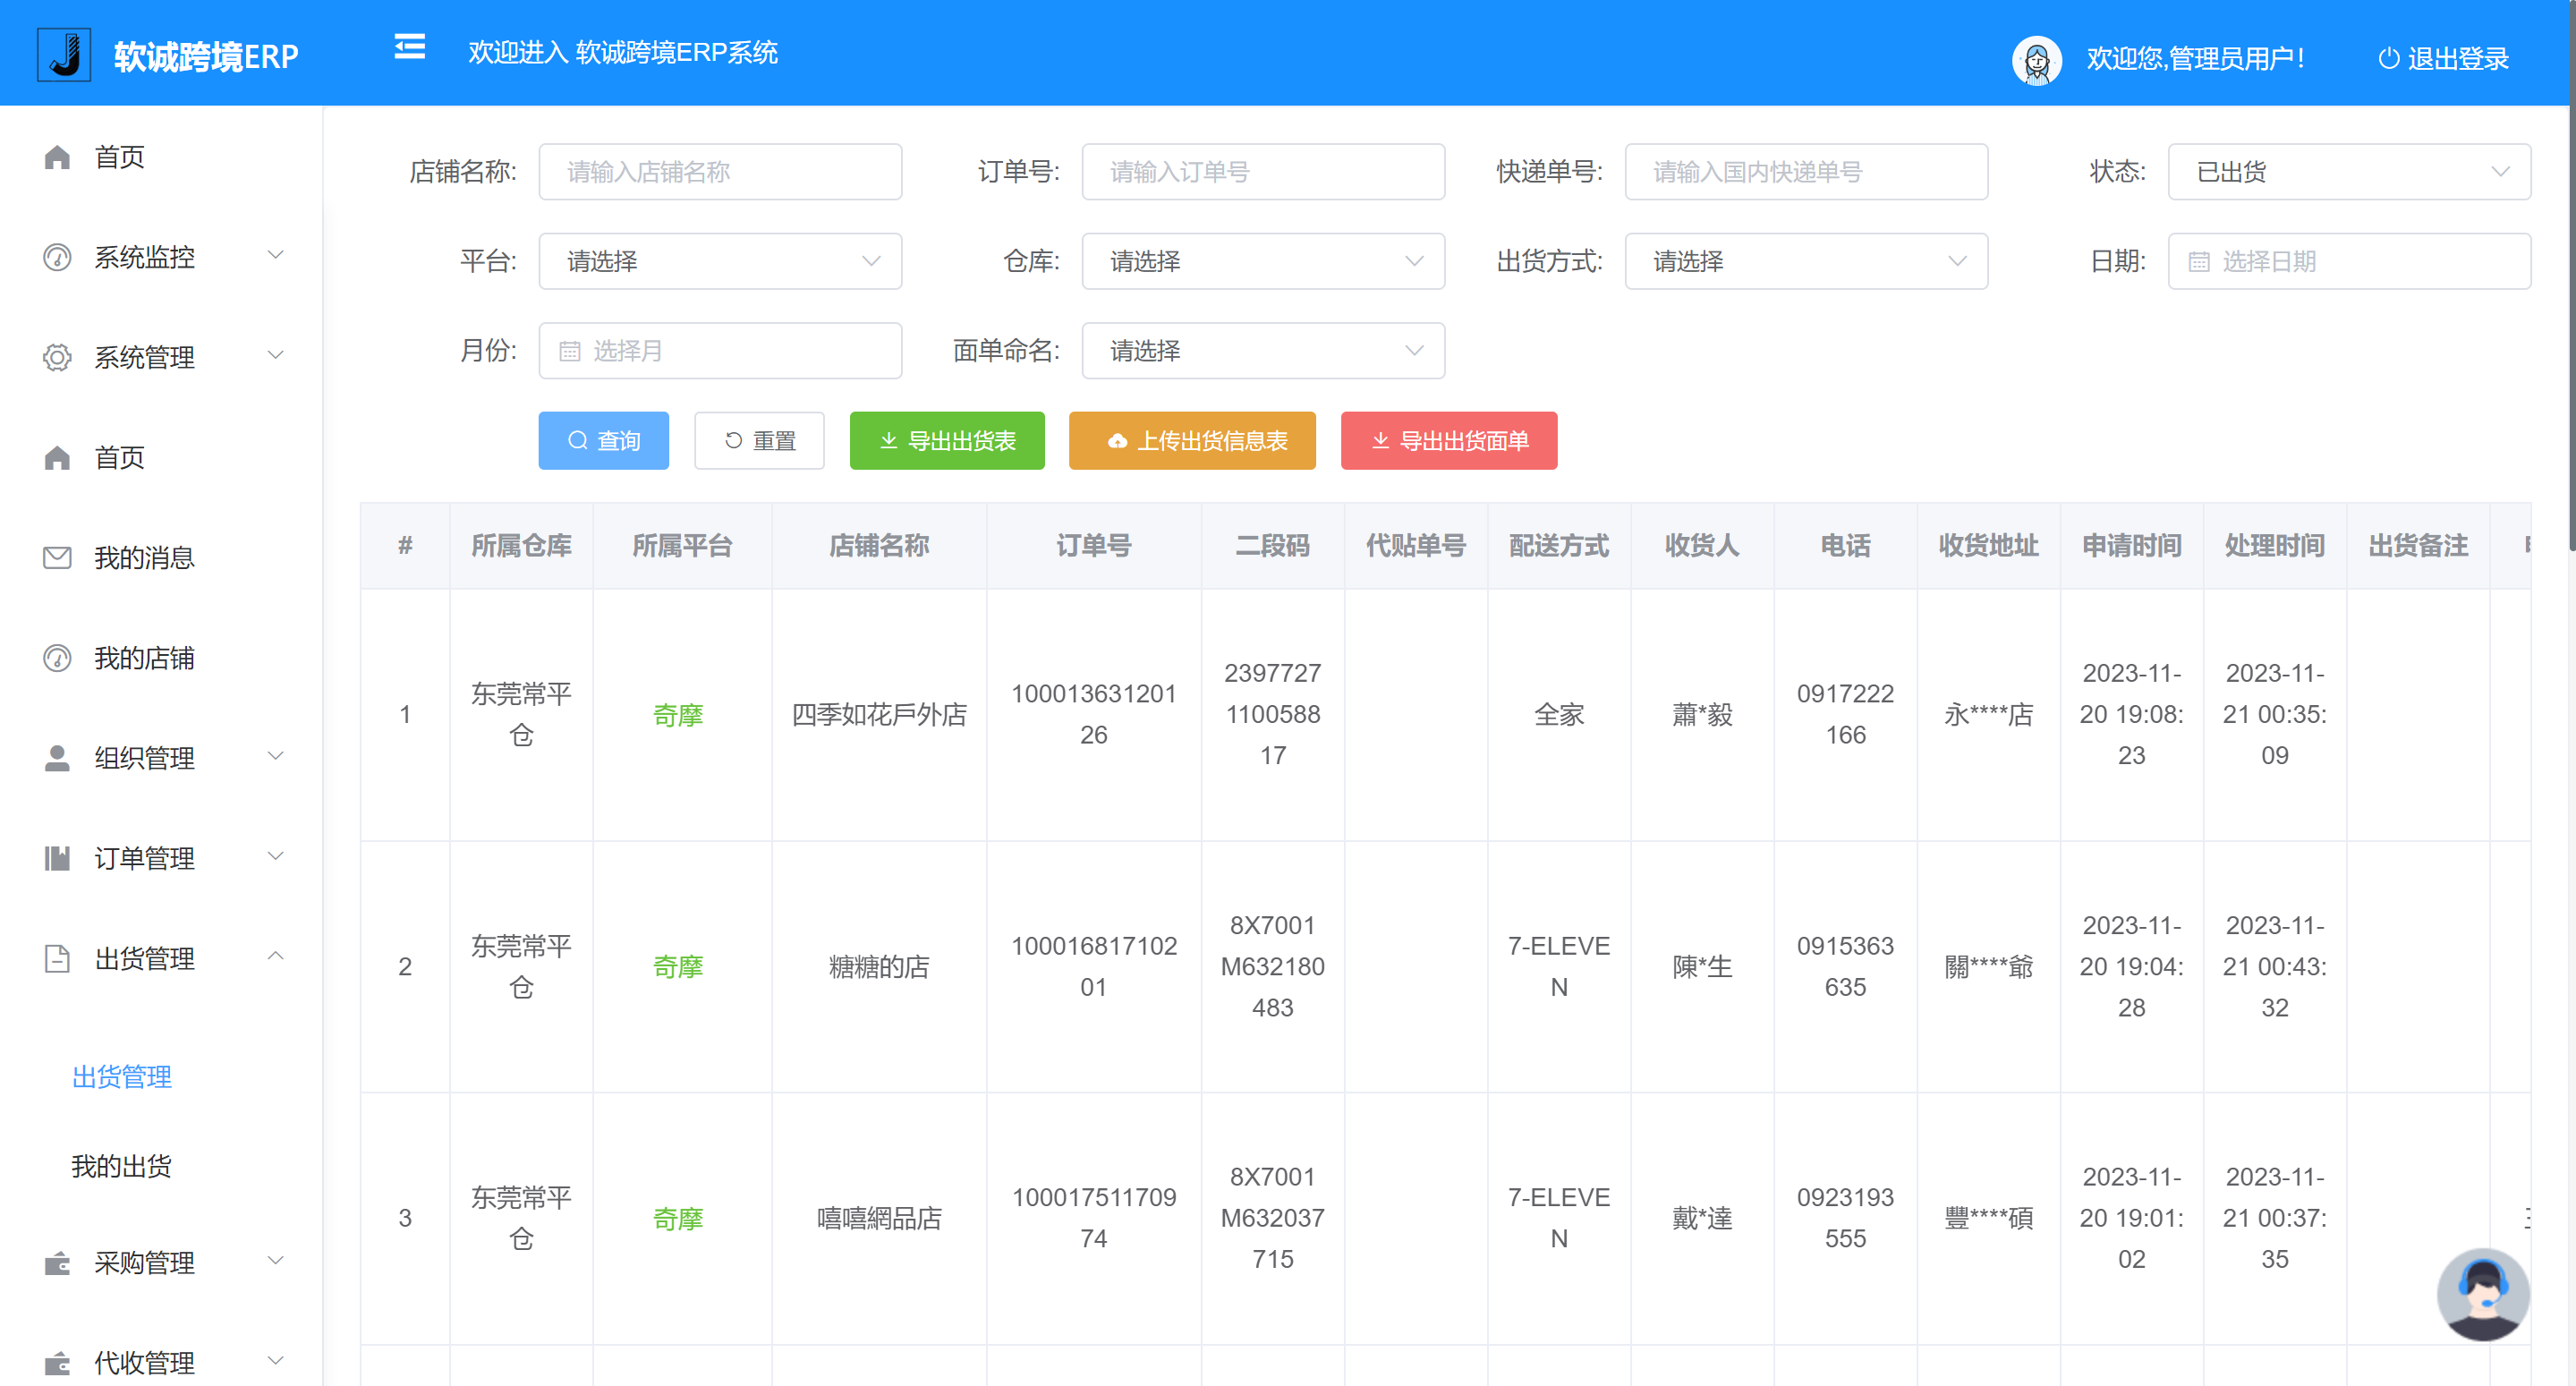The image size is (2576, 1386).
Task: Click the 导出出货表 green button
Action: pyautogui.click(x=946, y=440)
